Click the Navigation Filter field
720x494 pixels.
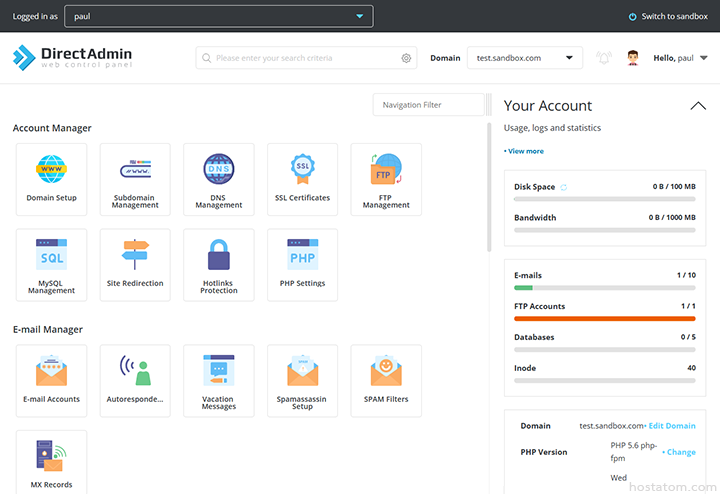[427, 105]
